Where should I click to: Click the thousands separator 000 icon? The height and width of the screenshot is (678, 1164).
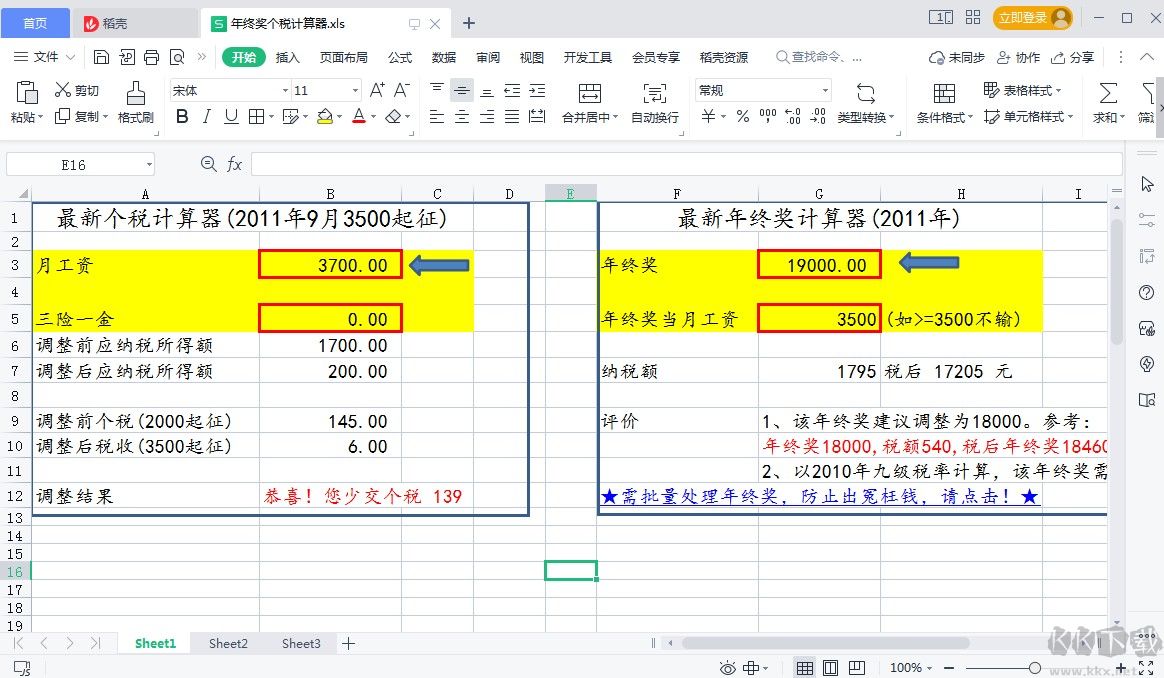point(768,116)
